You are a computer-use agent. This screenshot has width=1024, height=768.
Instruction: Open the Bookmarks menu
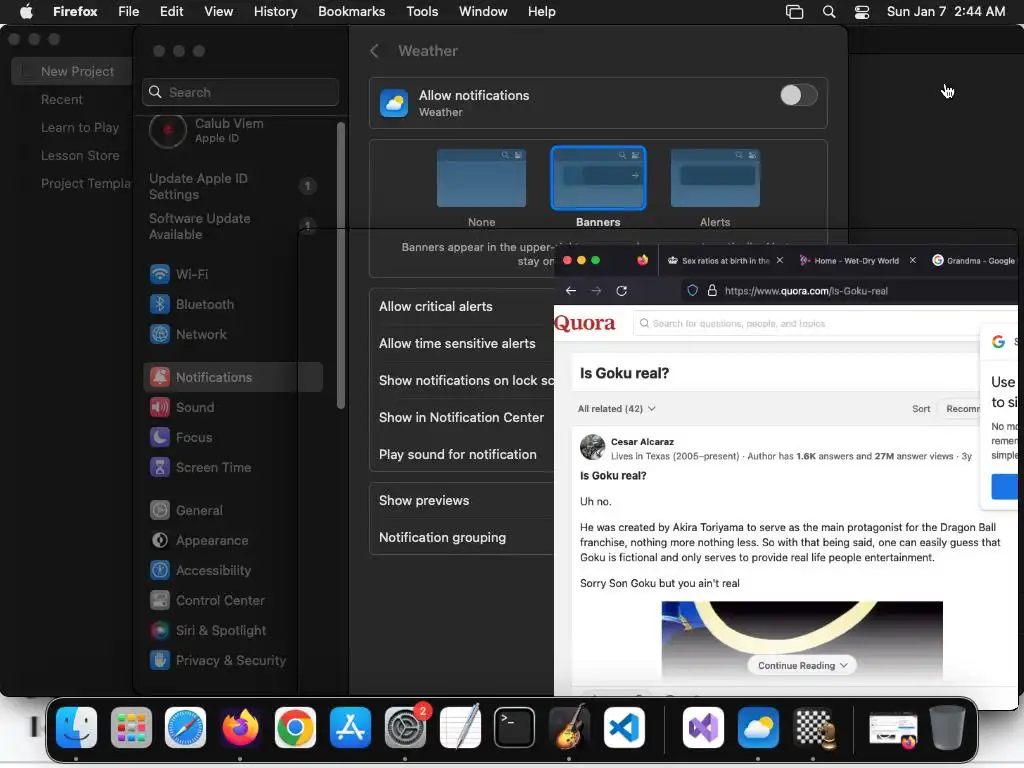click(351, 12)
